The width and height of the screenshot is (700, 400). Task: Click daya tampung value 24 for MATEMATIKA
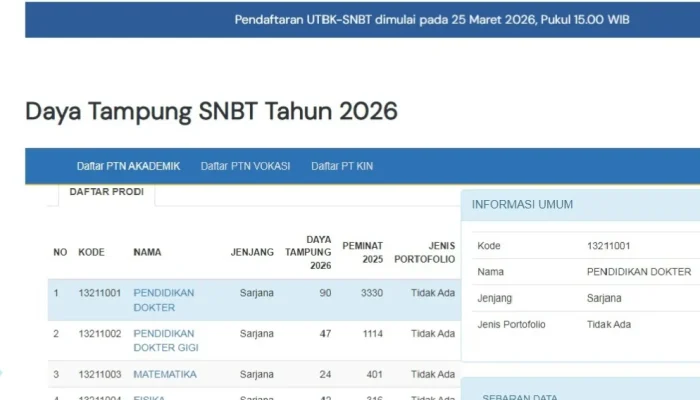click(325, 374)
